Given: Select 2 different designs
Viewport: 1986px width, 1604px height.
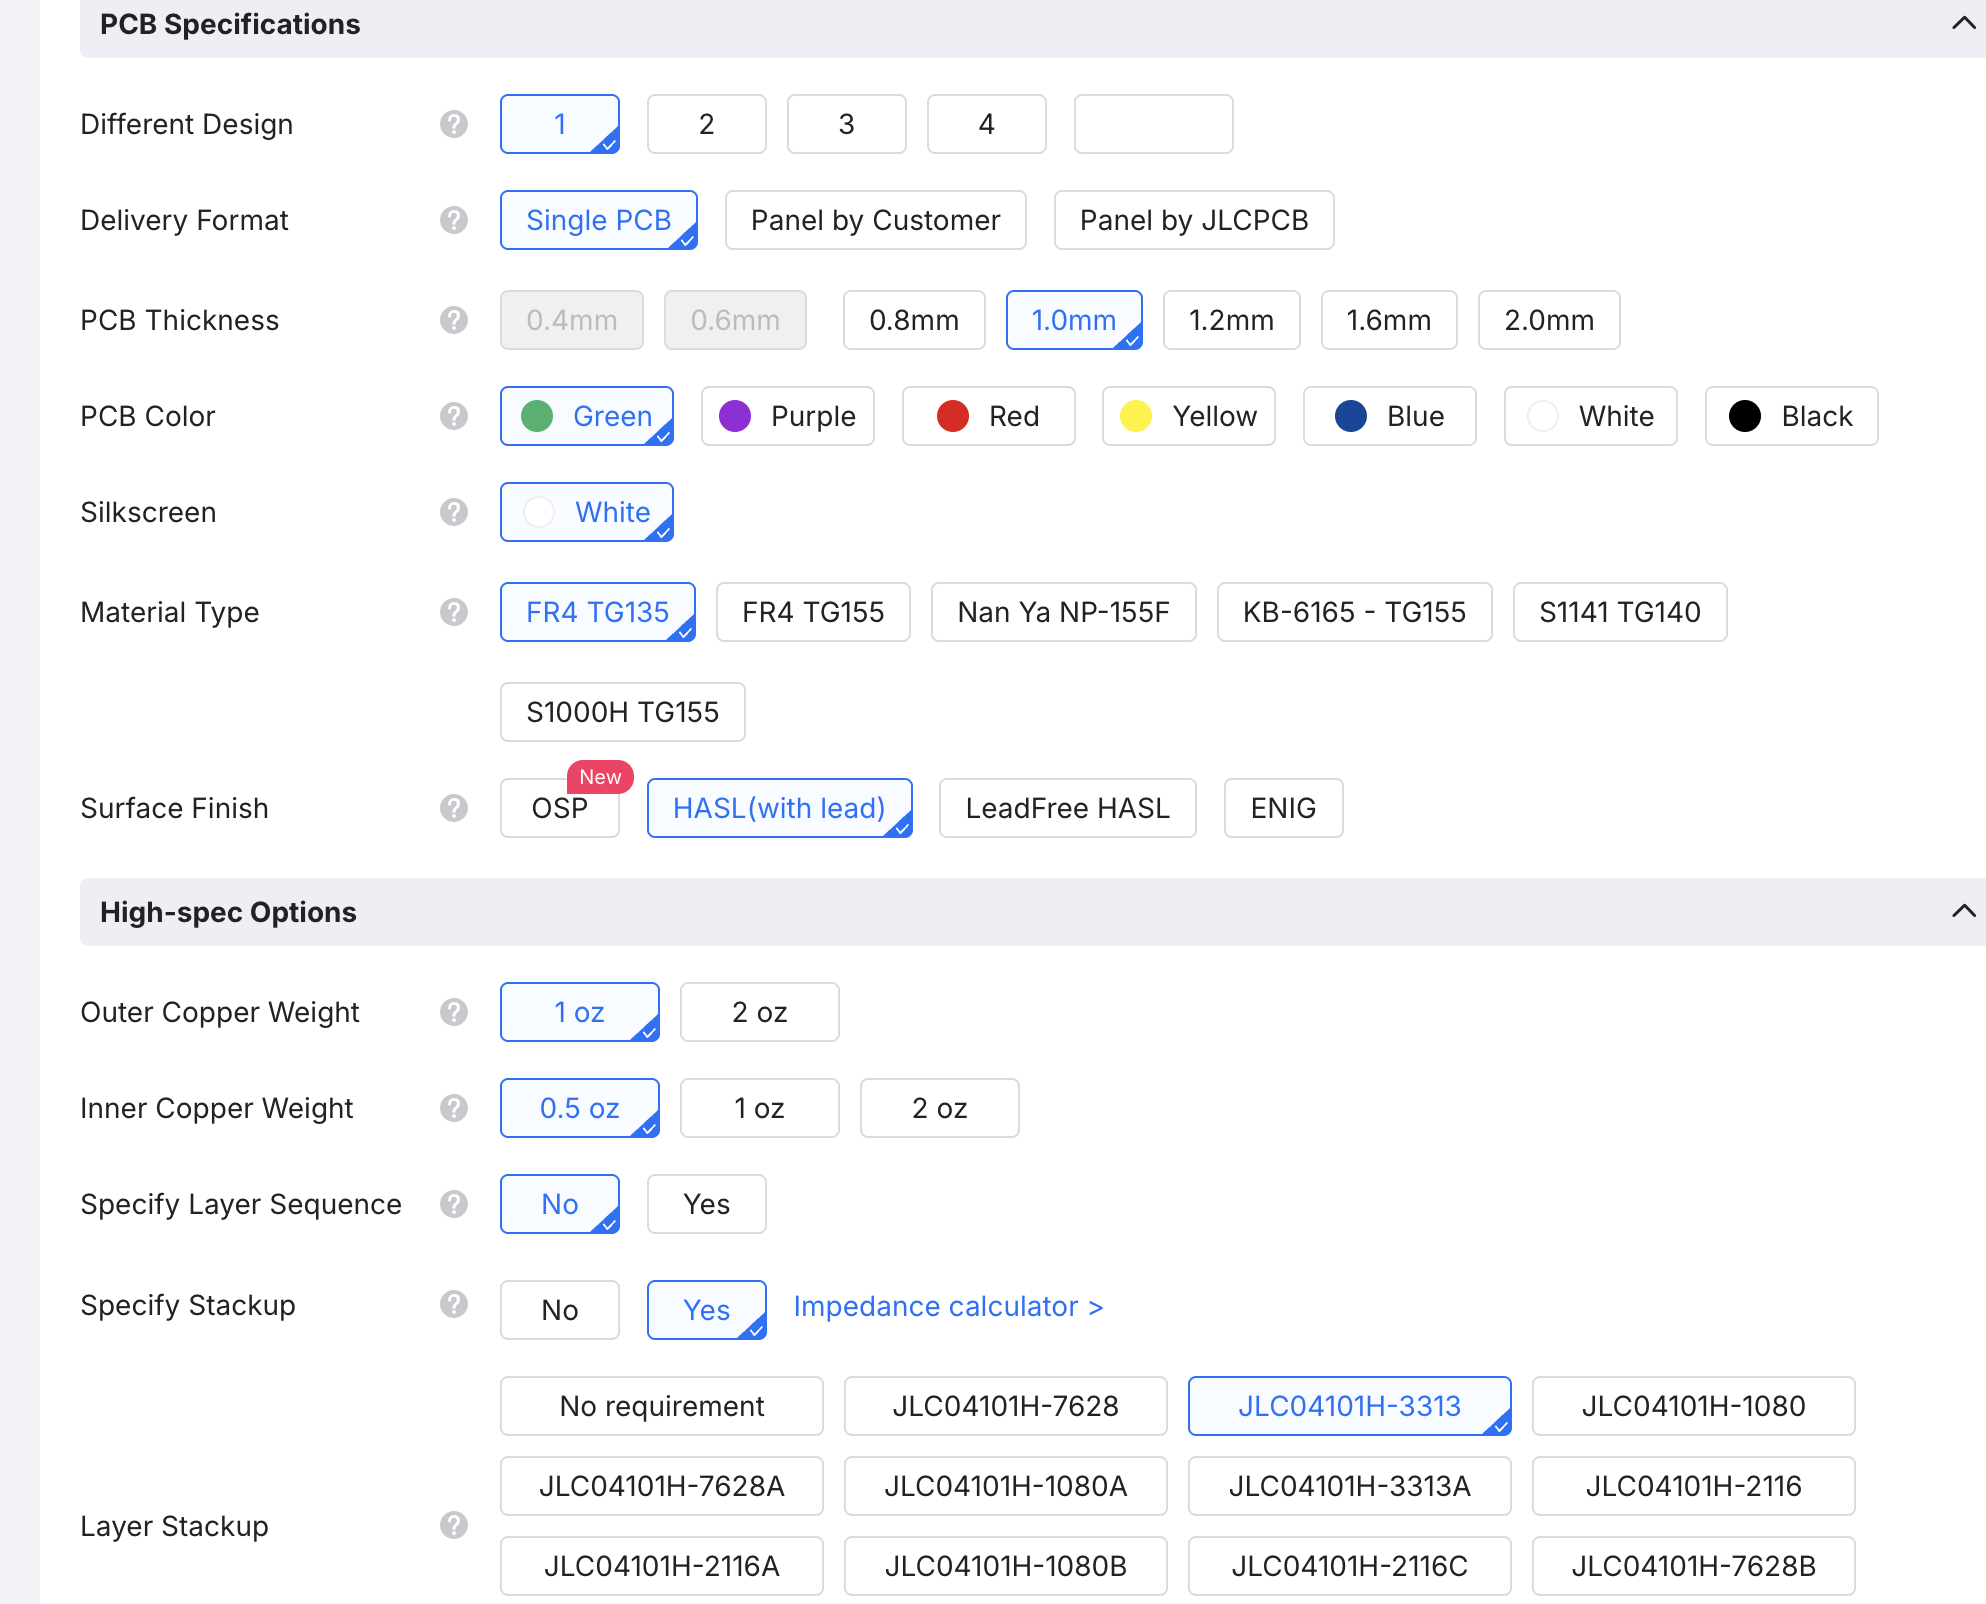Looking at the screenshot, I should (x=707, y=124).
